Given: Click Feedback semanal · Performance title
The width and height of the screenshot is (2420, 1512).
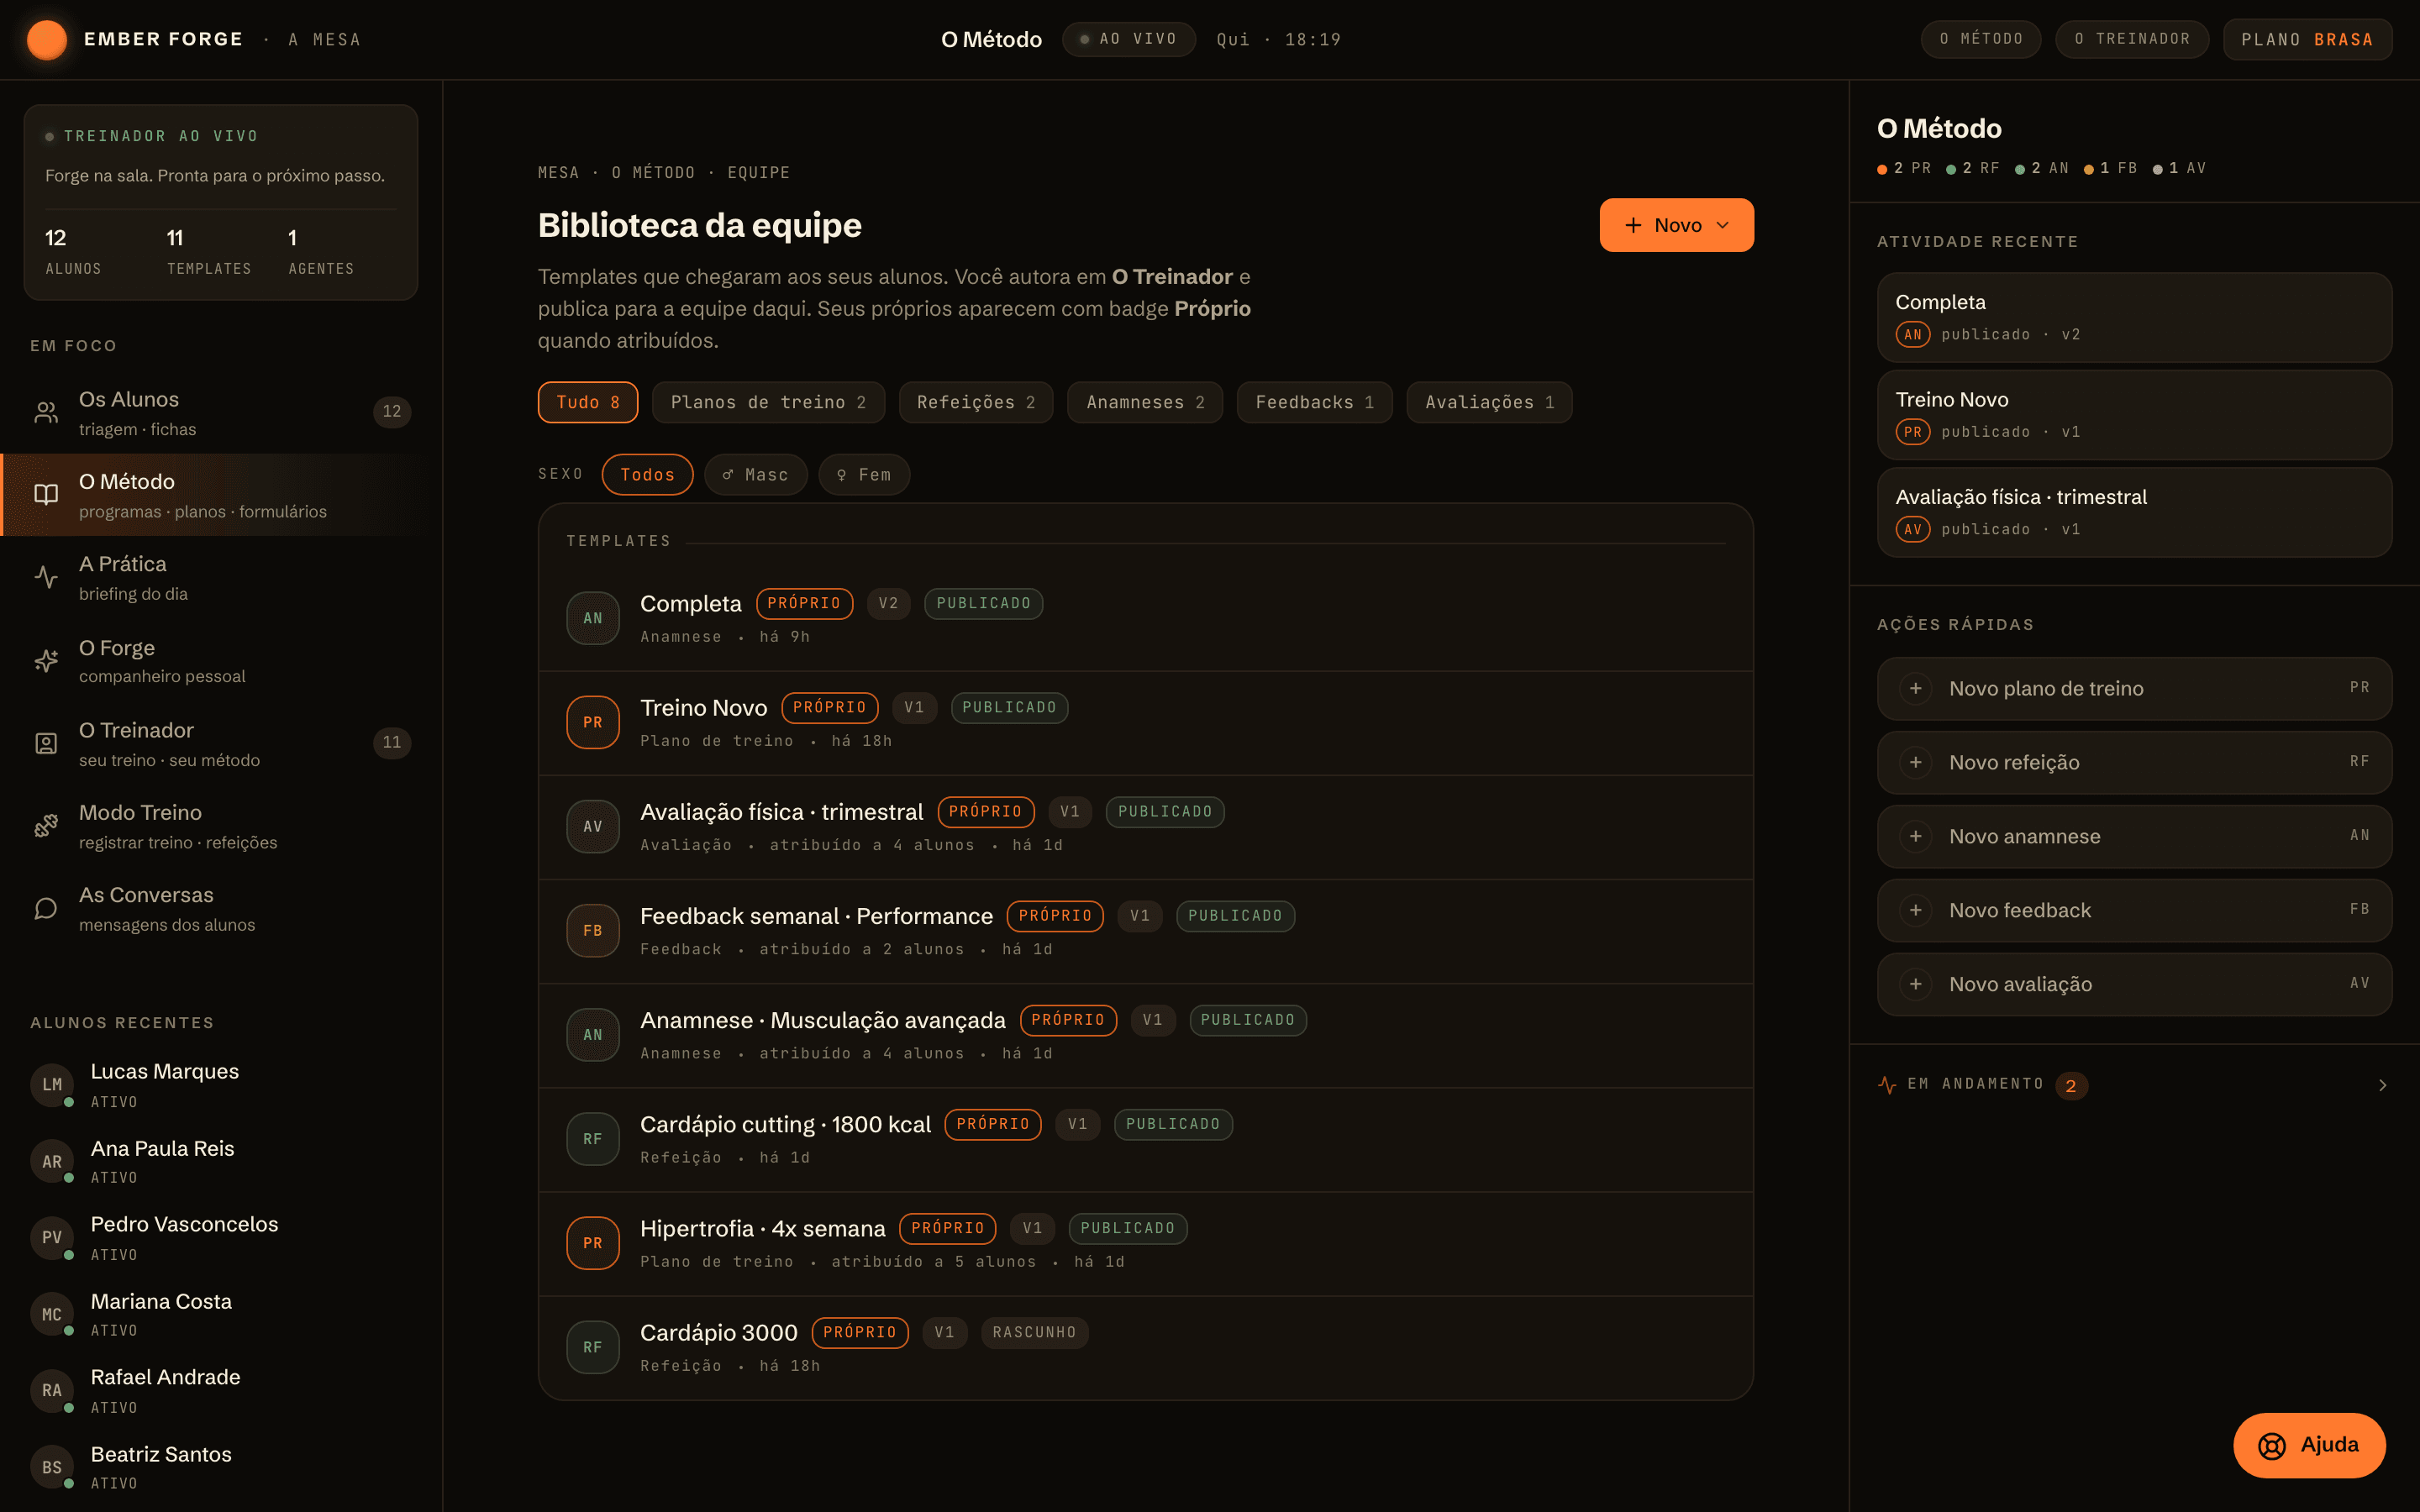Looking at the screenshot, I should [816, 916].
